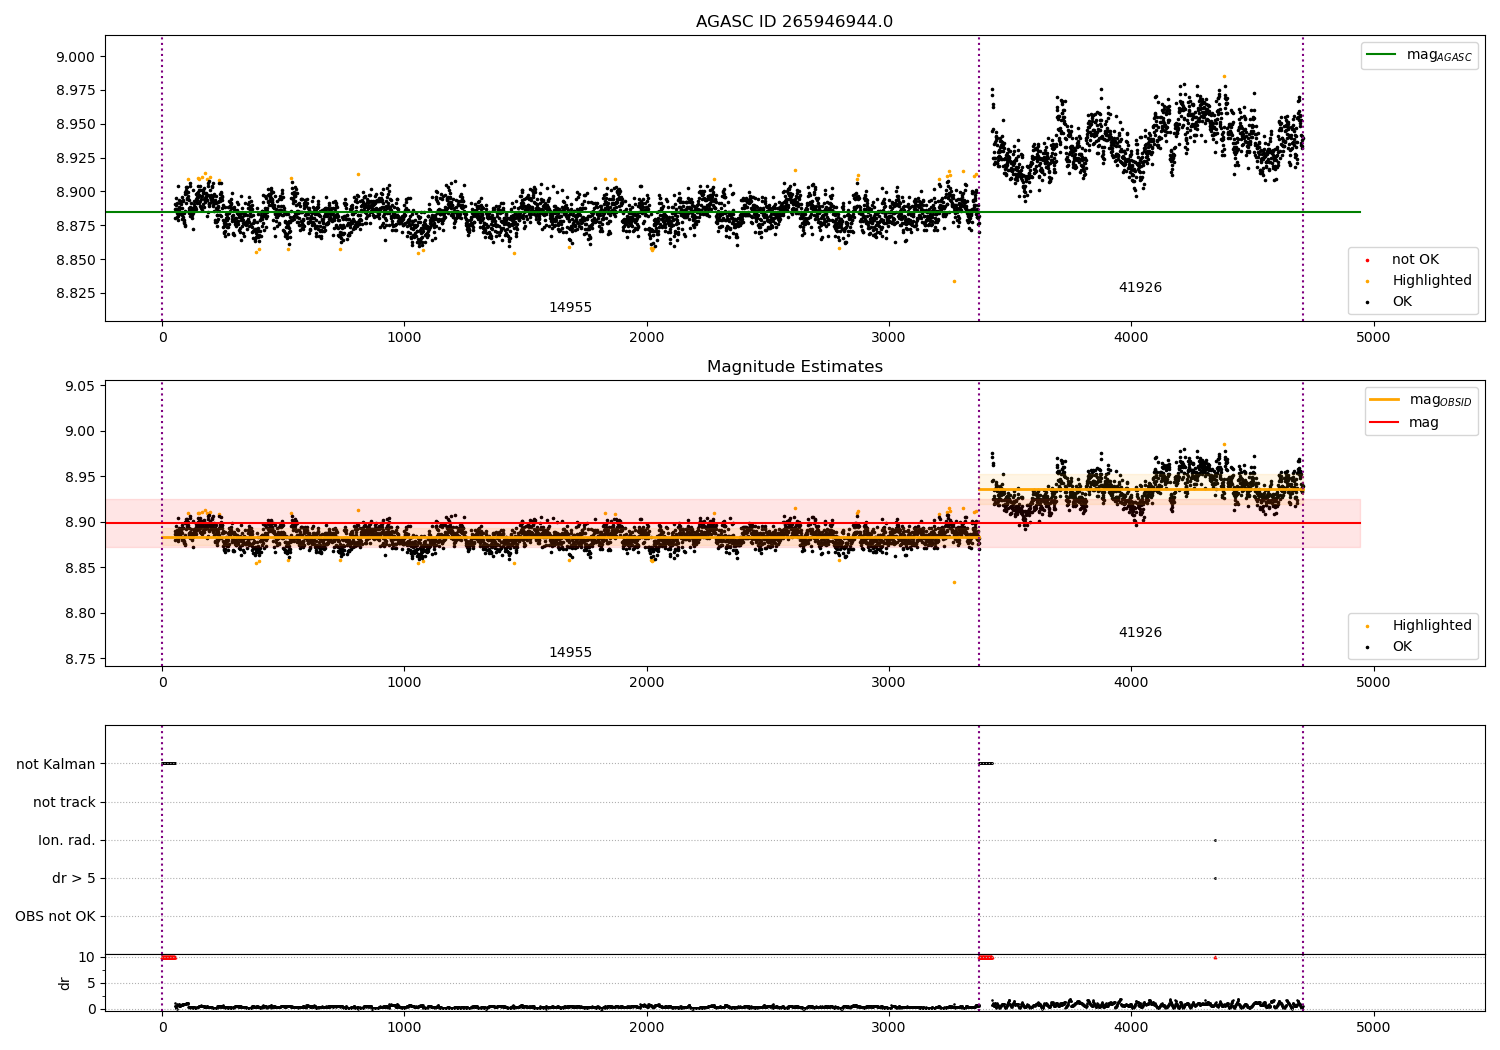Click obsid label 14955 in Magnitude Estimates plot

(570, 653)
